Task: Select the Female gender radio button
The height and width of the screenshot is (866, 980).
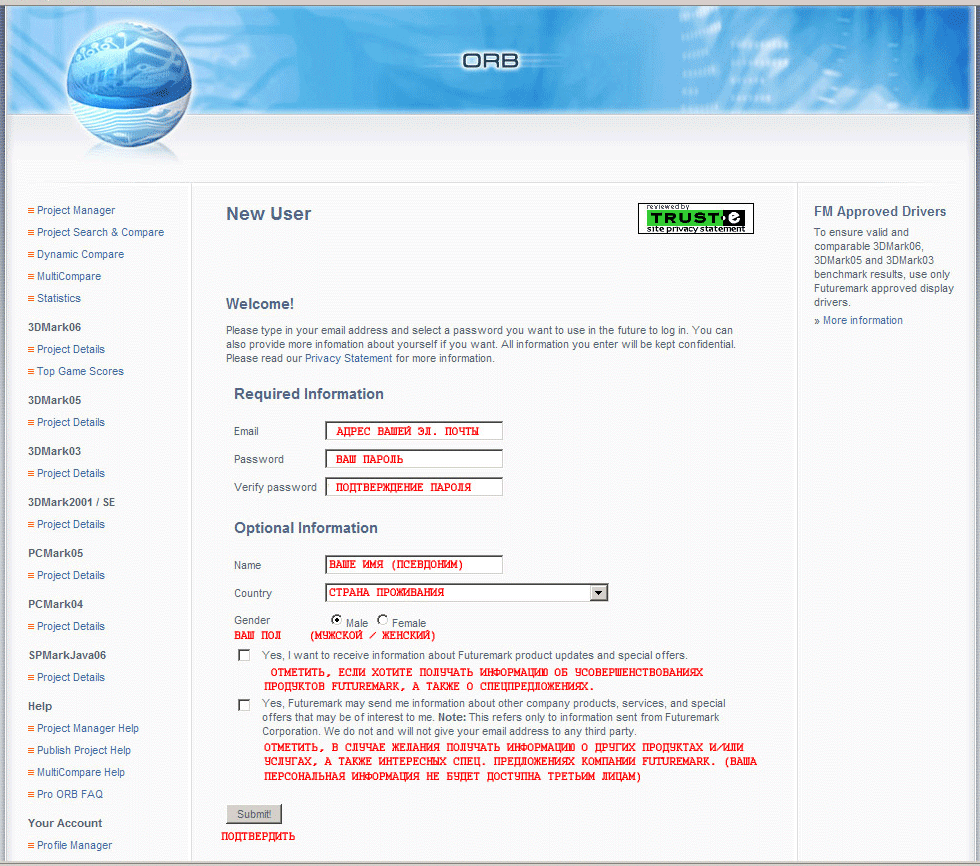Action: [382, 620]
